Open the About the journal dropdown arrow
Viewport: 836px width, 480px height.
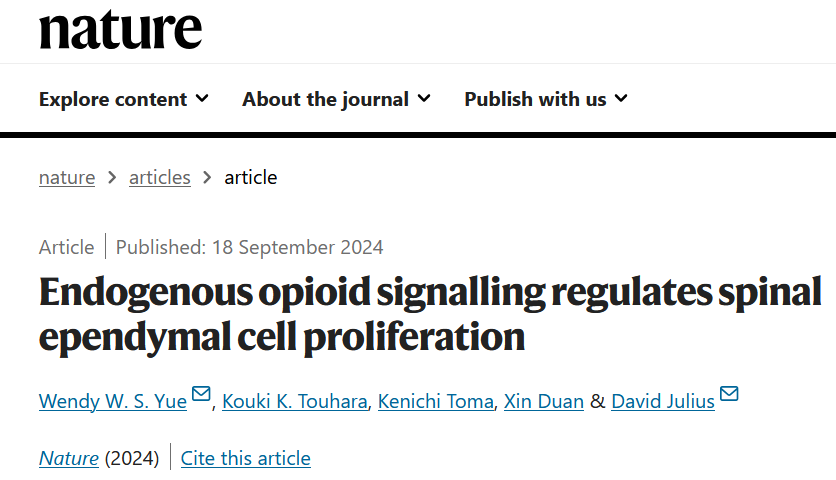coord(424,98)
